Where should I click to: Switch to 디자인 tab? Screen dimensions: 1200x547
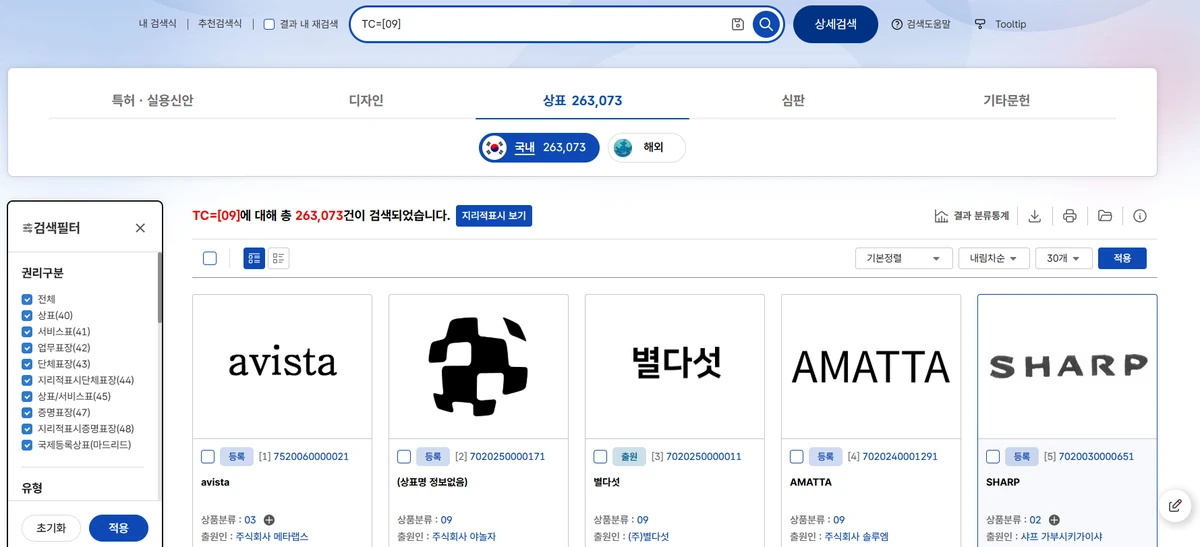point(366,100)
